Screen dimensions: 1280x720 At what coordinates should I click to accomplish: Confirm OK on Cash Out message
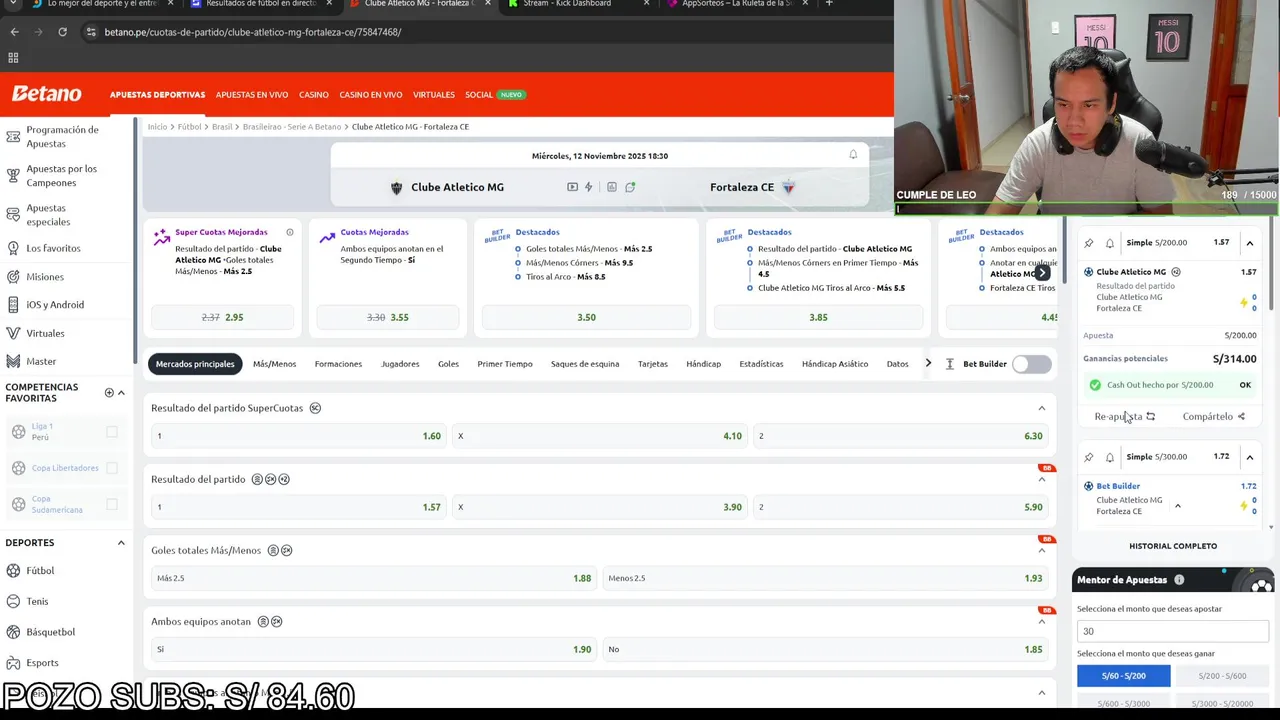click(x=1245, y=385)
